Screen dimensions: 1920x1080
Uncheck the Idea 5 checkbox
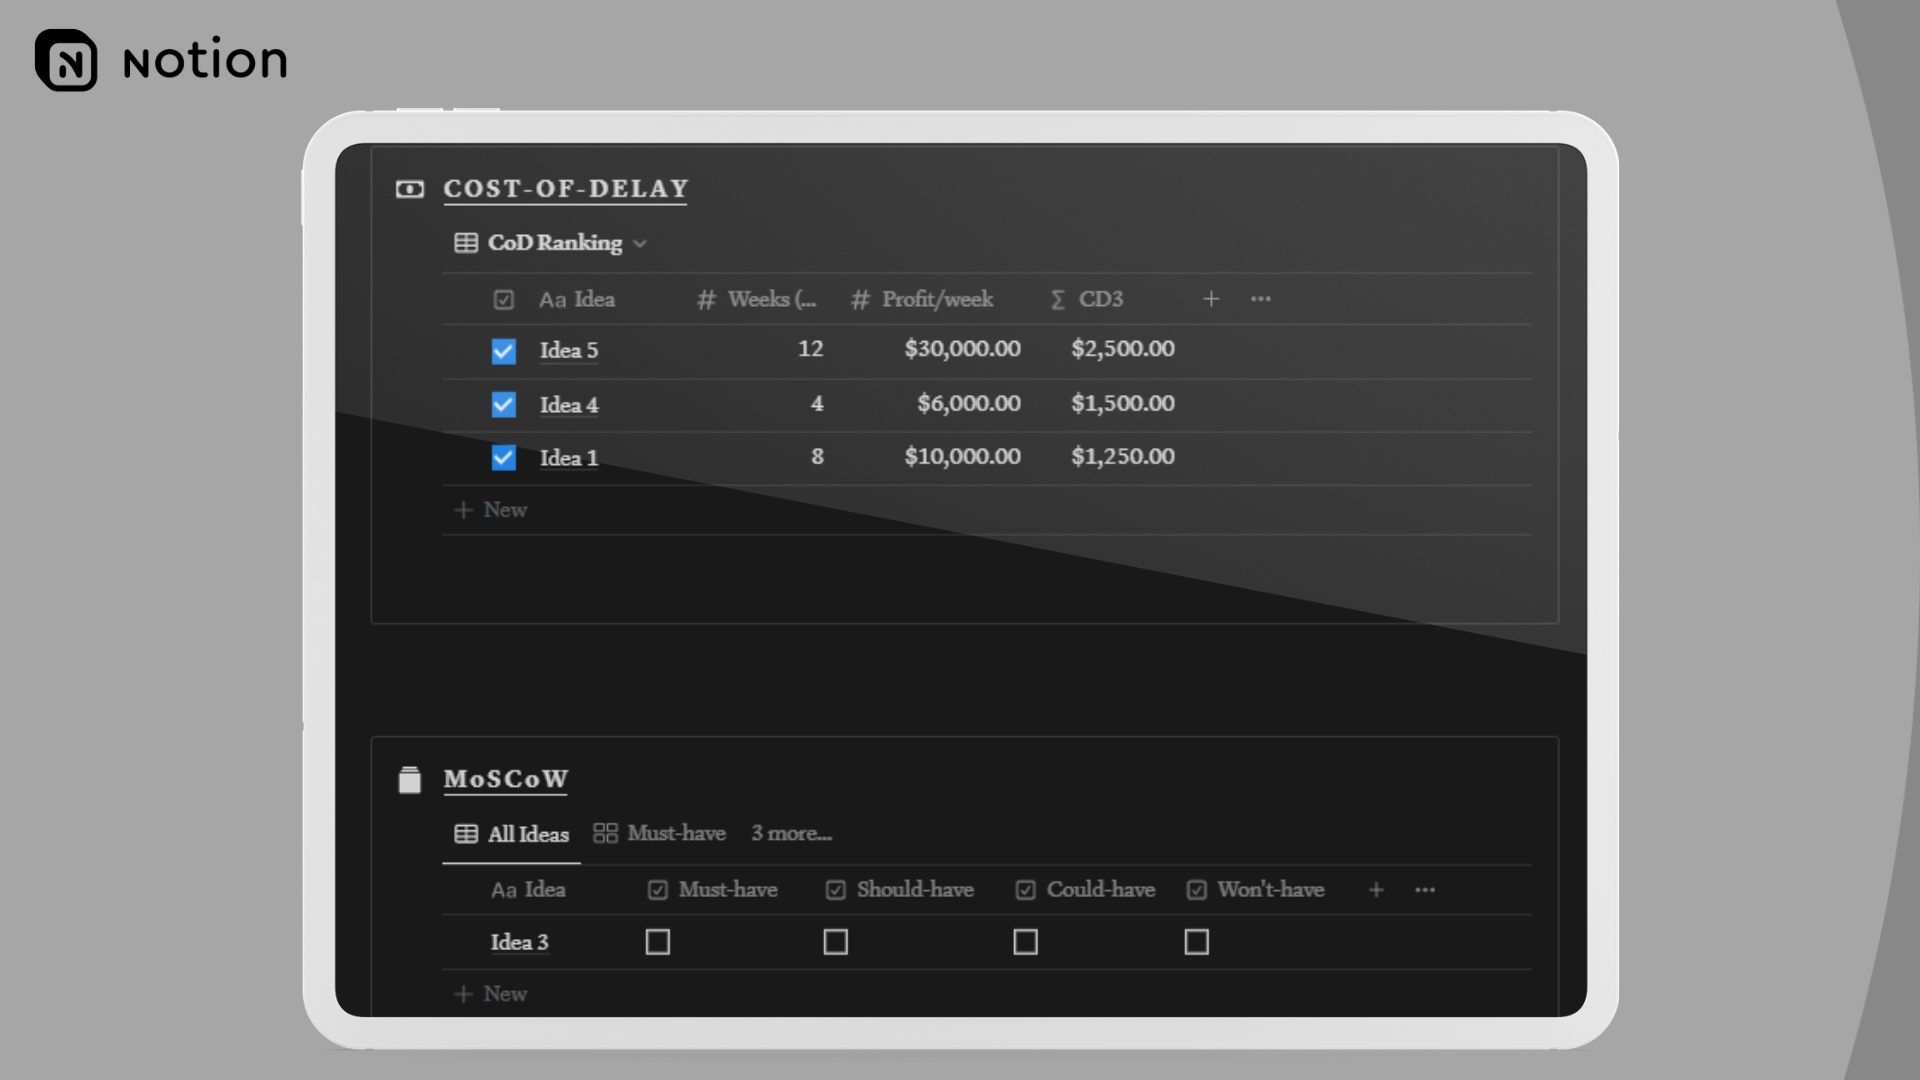click(504, 351)
